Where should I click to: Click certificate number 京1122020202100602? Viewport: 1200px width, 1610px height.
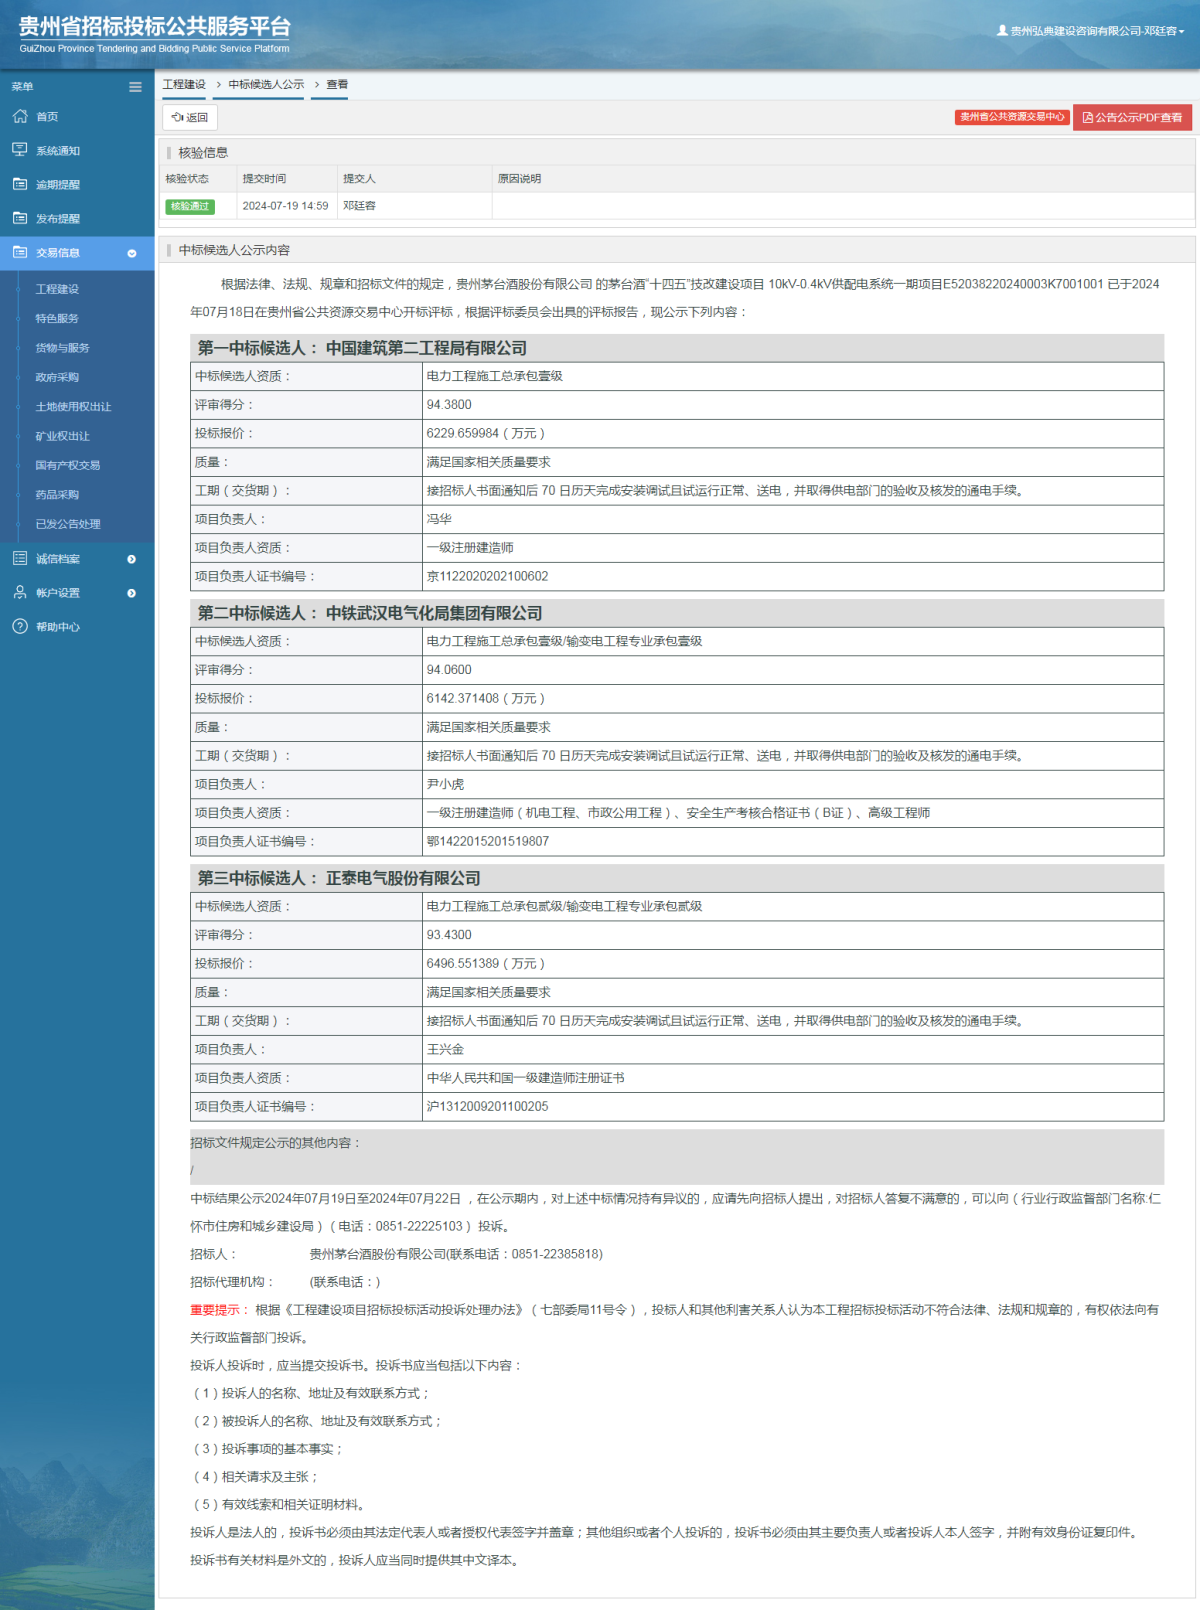click(487, 576)
